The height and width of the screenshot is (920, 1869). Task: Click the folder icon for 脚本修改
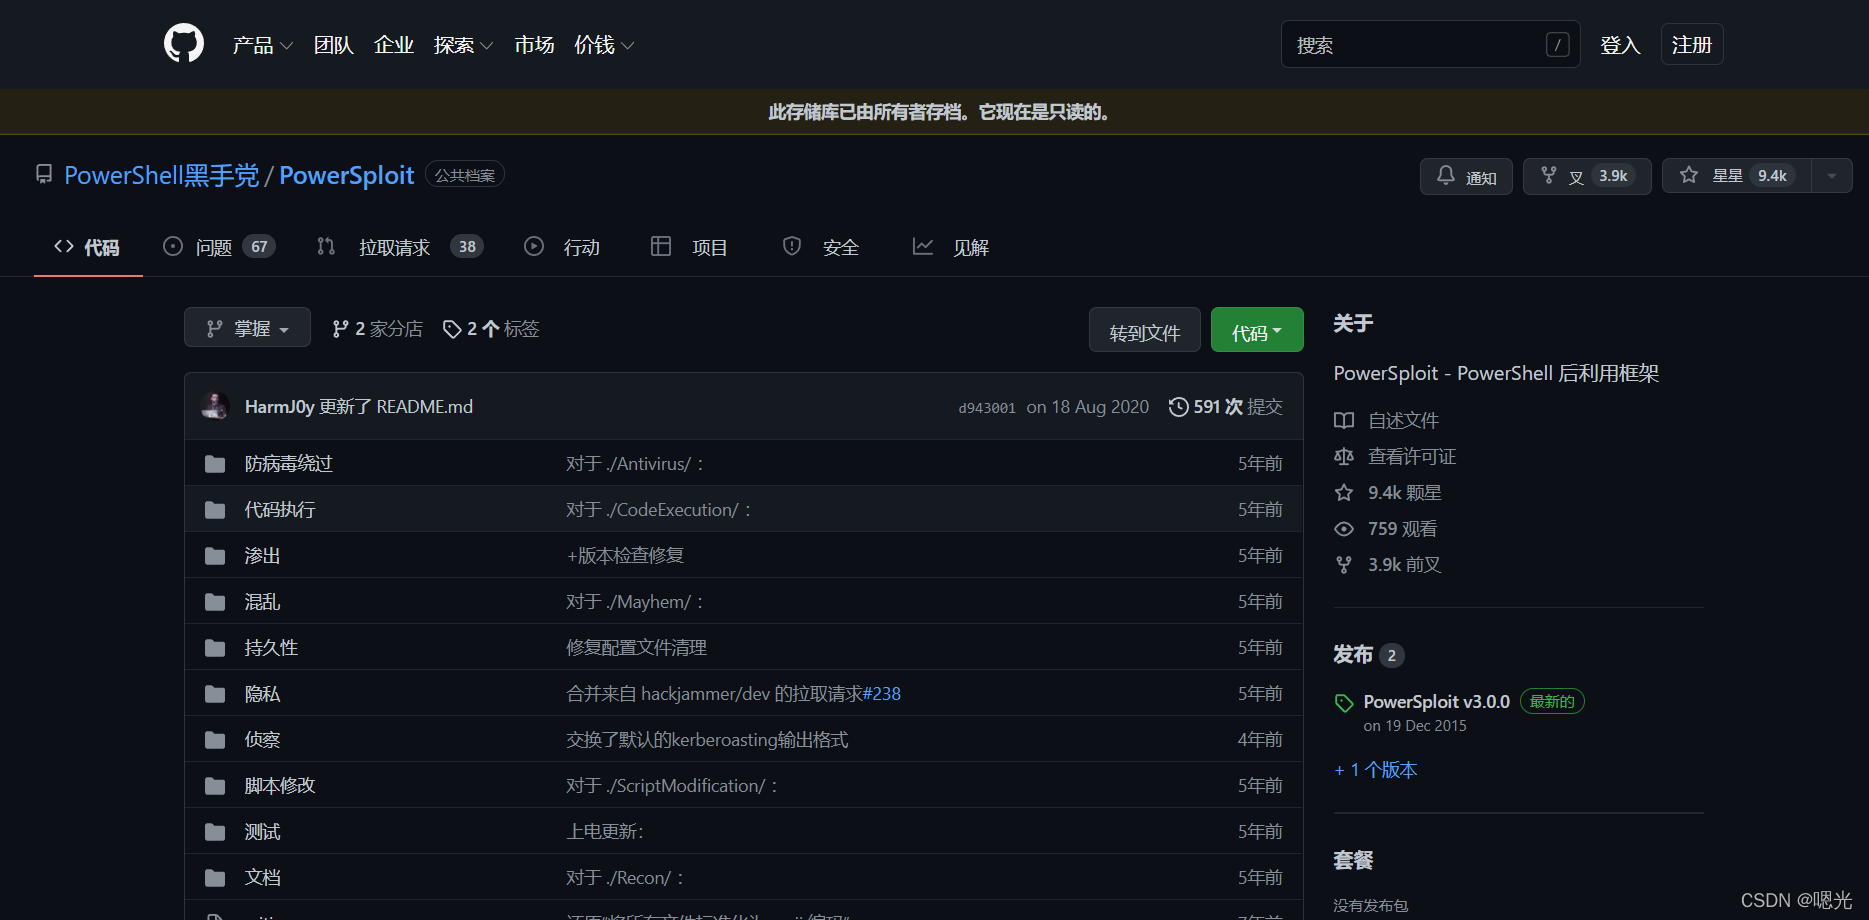click(x=215, y=786)
